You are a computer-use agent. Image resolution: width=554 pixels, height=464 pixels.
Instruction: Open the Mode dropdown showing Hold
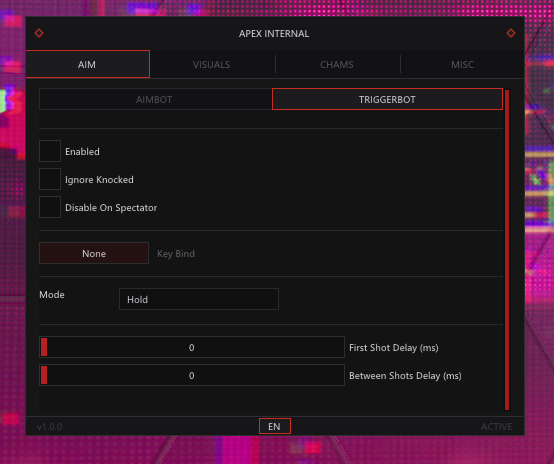[x=199, y=299]
